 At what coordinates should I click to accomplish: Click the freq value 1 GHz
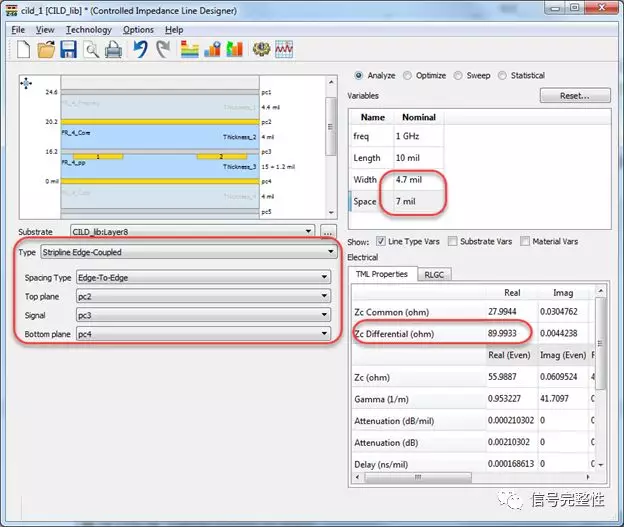coord(407,136)
